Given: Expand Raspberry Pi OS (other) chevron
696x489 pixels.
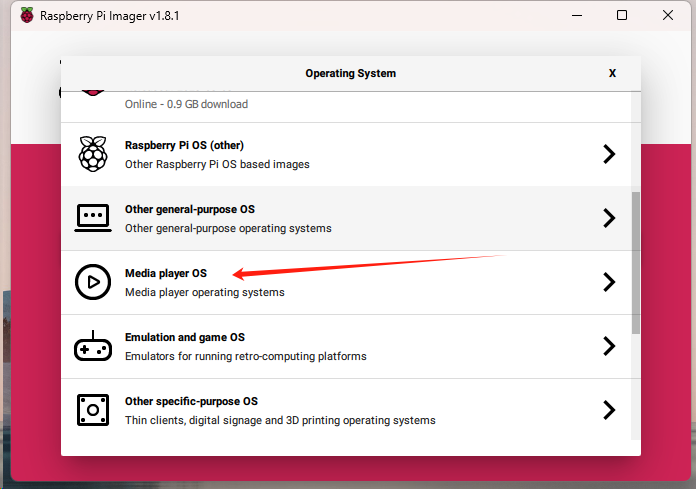Looking at the screenshot, I should click(609, 154).
